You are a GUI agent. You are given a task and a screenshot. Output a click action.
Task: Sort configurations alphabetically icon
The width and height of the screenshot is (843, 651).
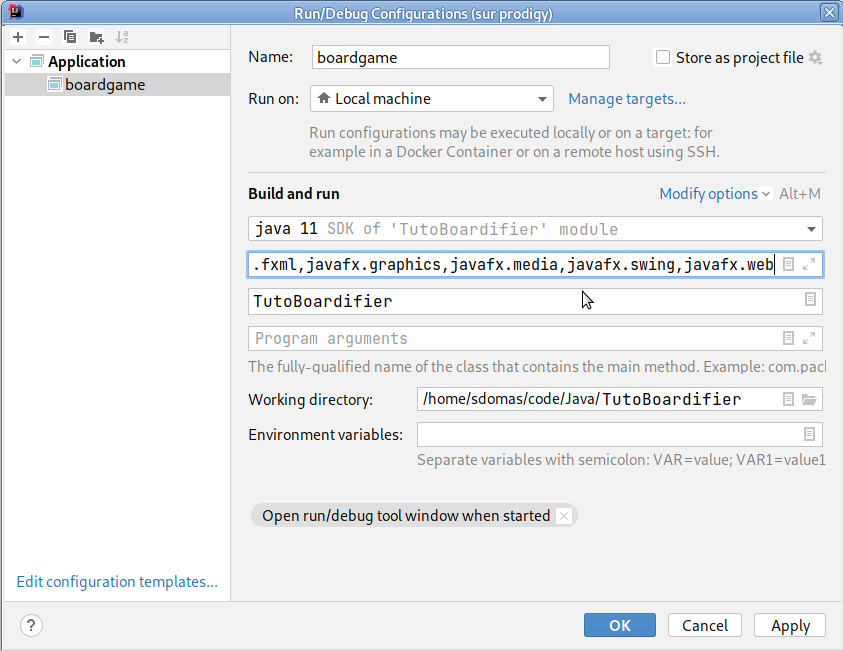[x=122, y=37]
